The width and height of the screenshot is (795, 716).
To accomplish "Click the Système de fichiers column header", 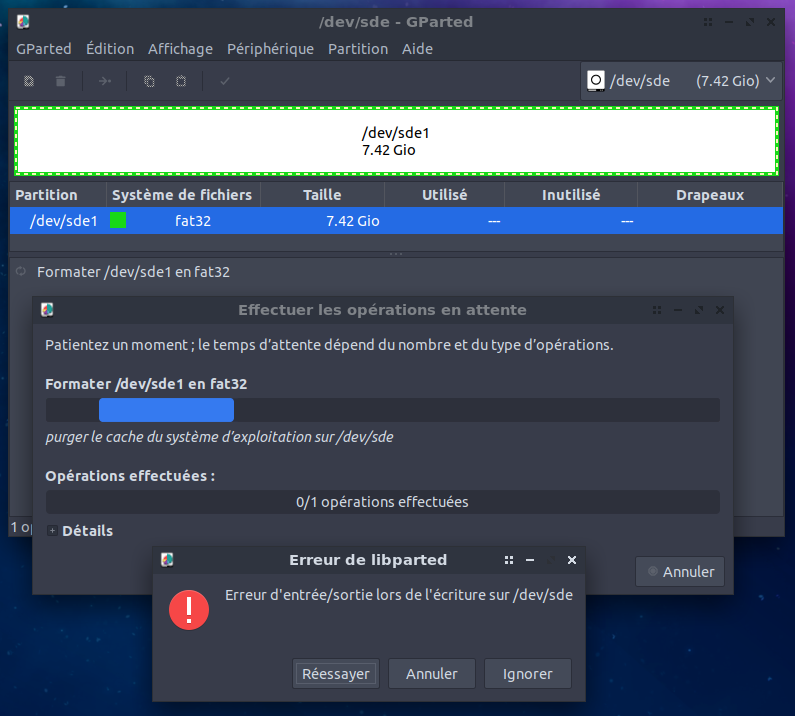I will 183,195.
